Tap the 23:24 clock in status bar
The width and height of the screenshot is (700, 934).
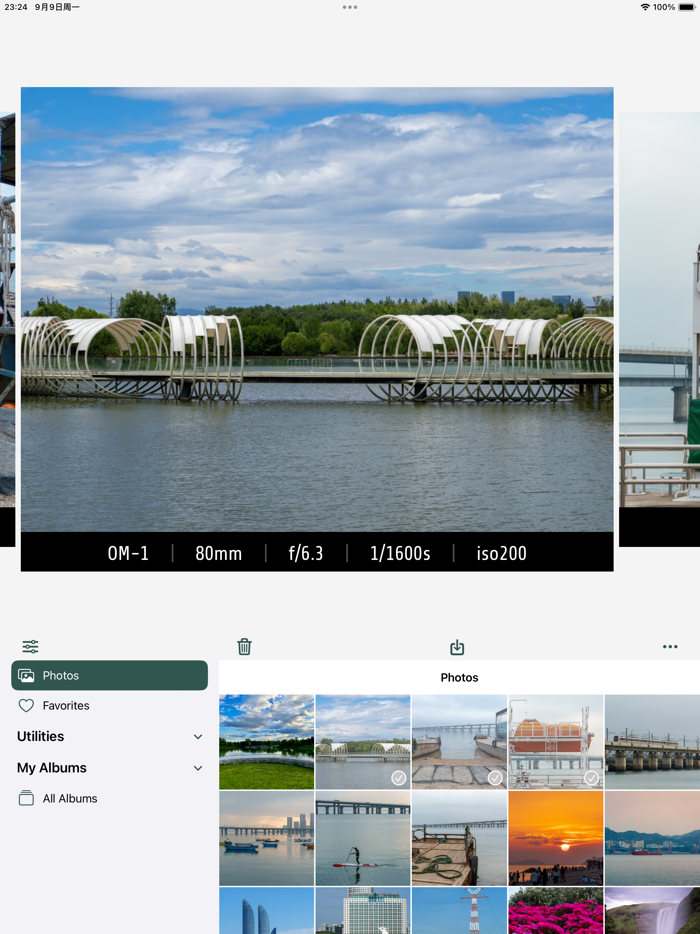tap(15, 7)
